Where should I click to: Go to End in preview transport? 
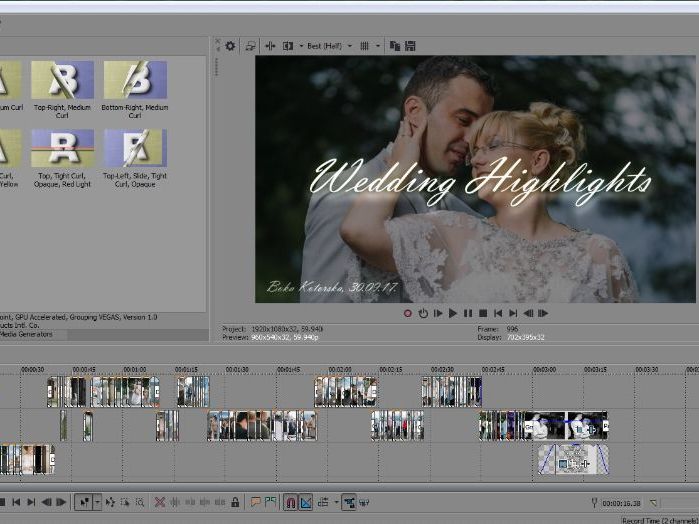[513, 314]
